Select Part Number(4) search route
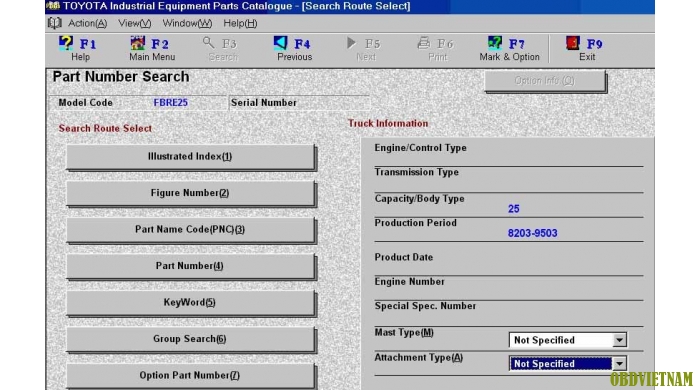Screen dimensions: 700x390 click(x=191, y=266)
